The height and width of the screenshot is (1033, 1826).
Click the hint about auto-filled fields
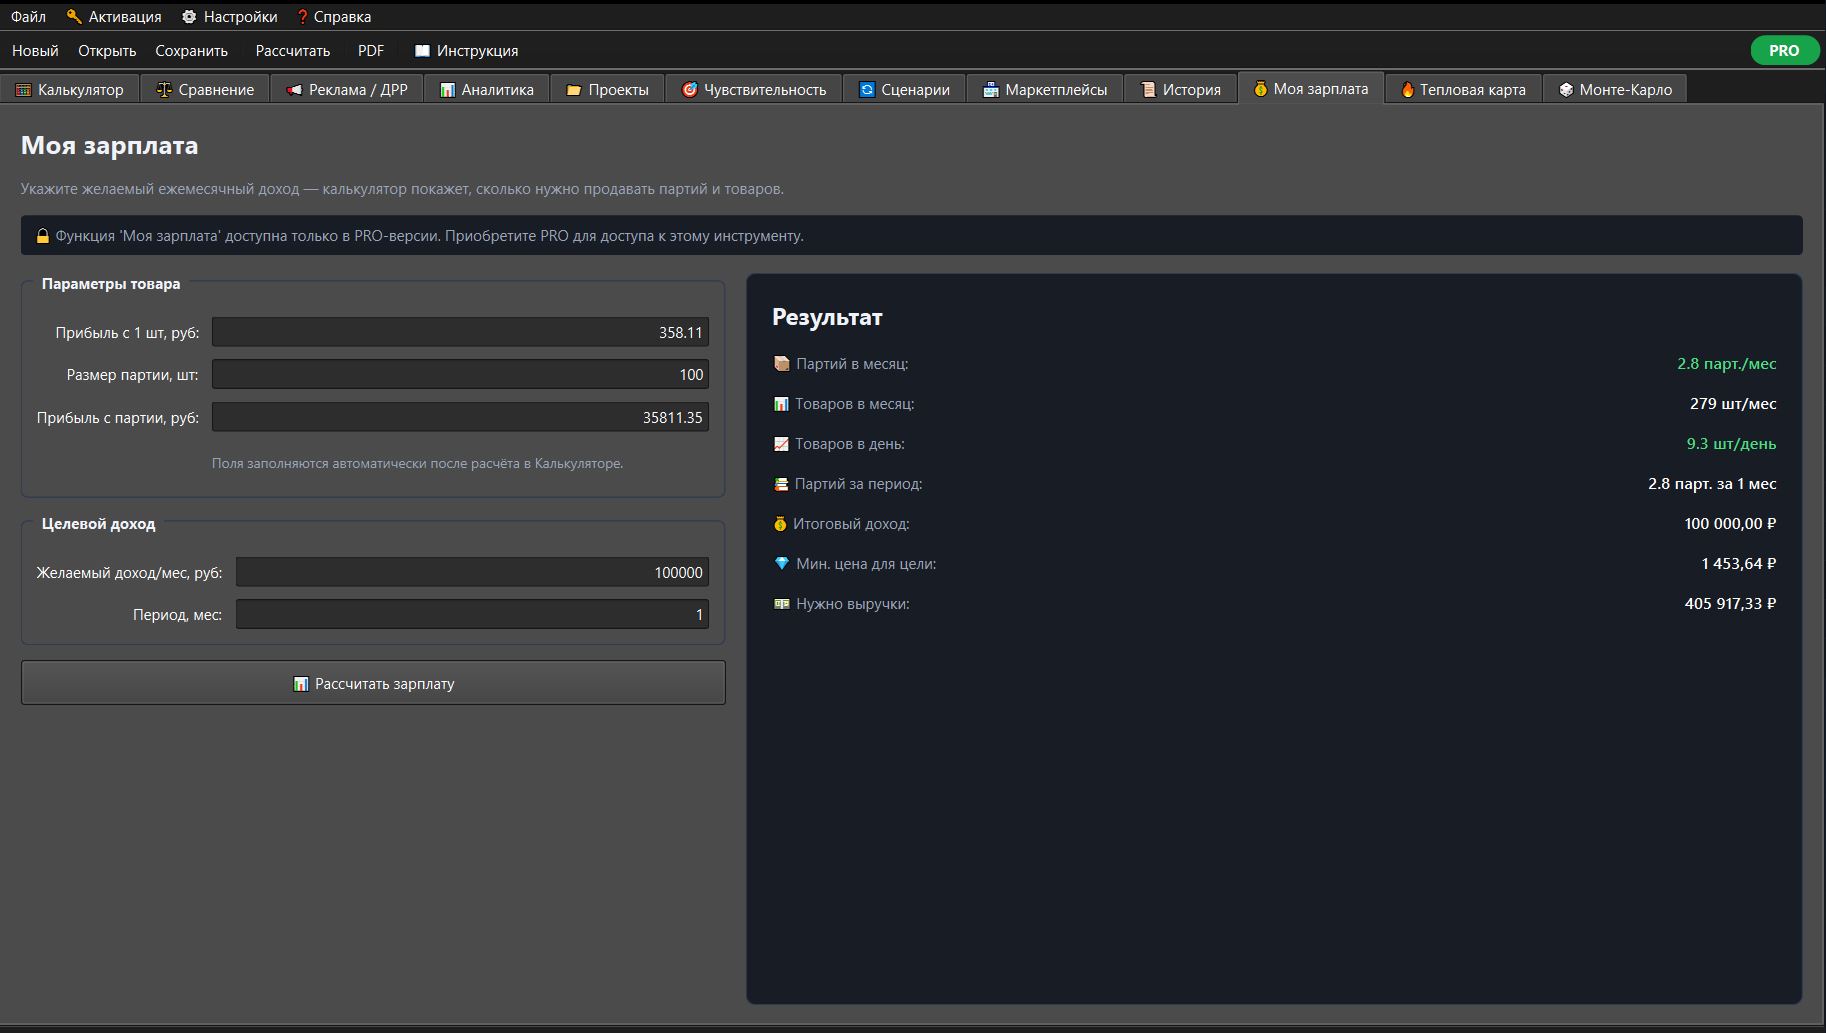click(417, 463)
